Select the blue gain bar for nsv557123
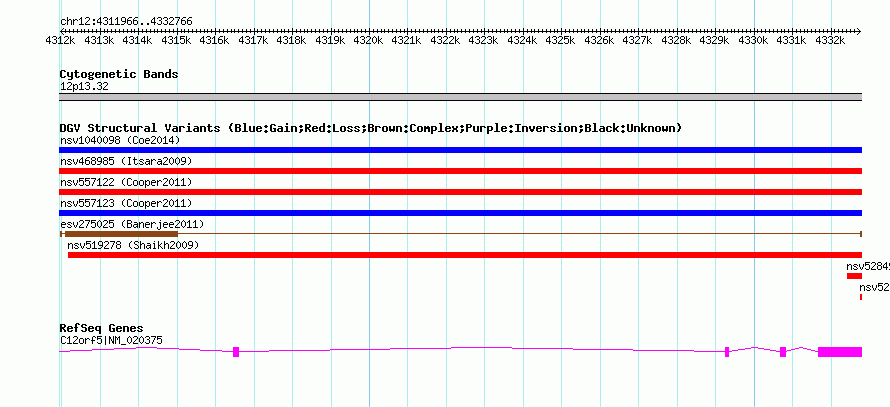 (x=460, y=213)
